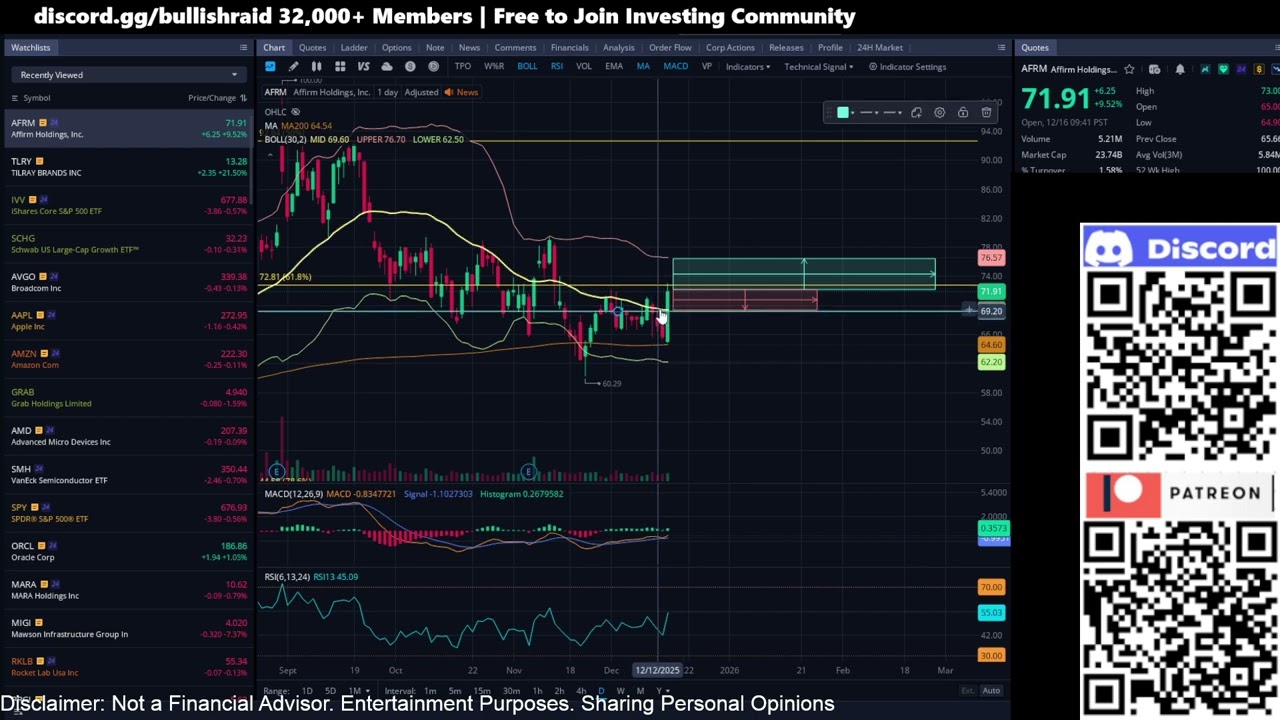
Task: Click the list icon beside Symbol header
Action: tap(14, 98)
